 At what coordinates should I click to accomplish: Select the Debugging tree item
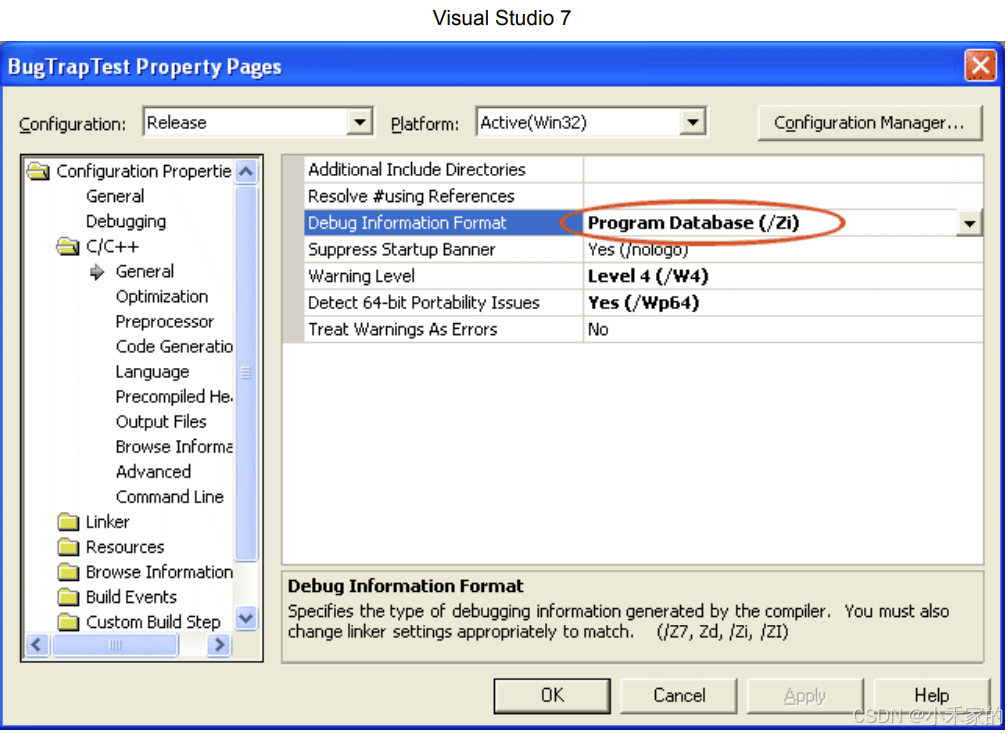coord(126,221)
